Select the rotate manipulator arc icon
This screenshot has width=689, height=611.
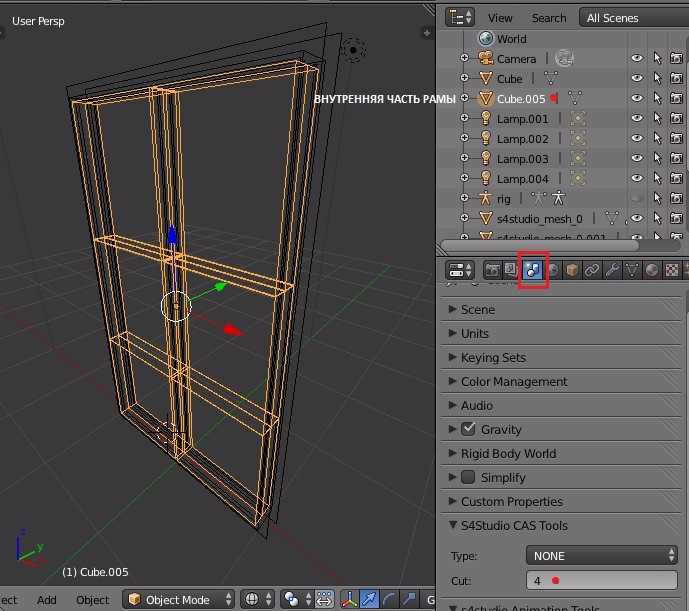click(x=389, y=599)
